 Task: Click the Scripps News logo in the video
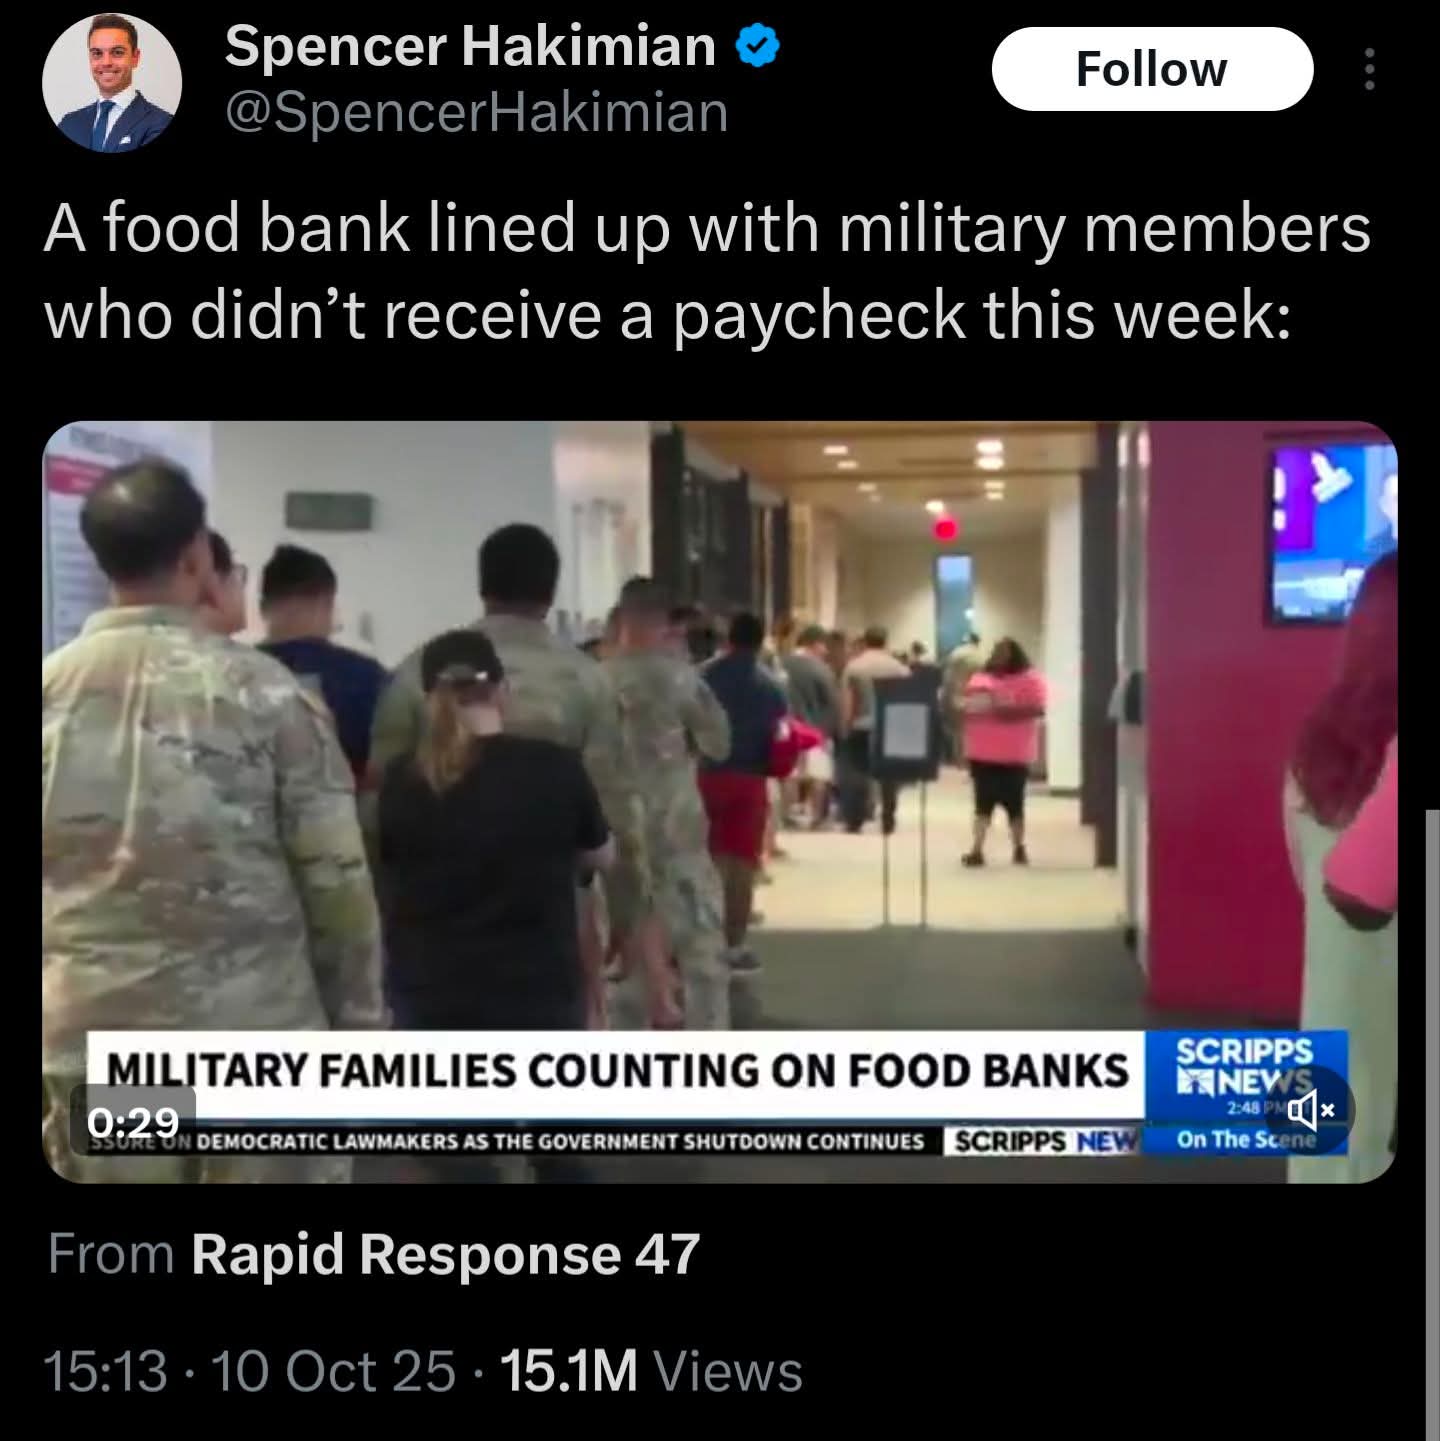pos(1246,1067)
